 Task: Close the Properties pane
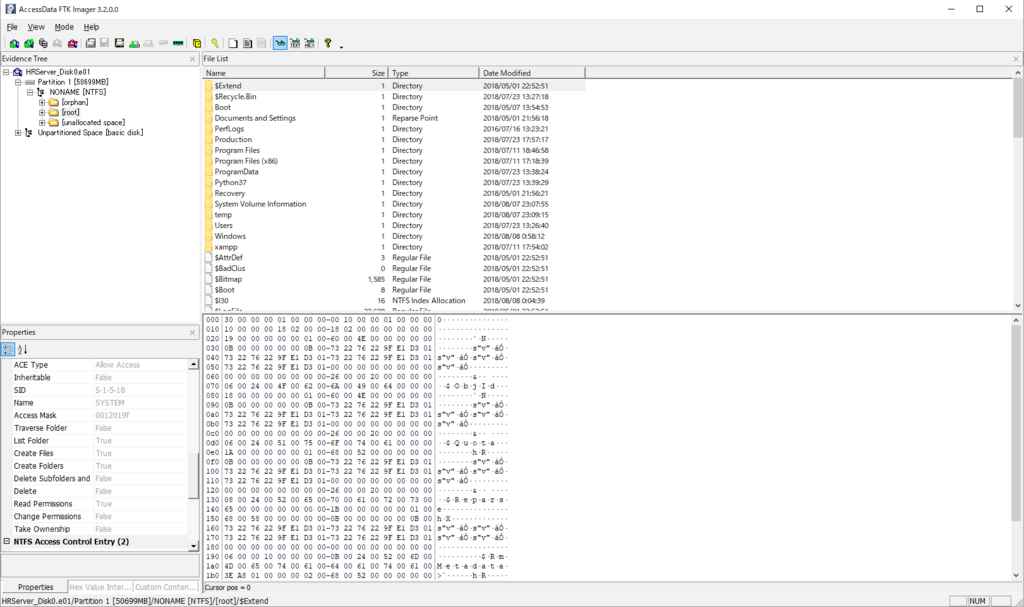[192, 333]
